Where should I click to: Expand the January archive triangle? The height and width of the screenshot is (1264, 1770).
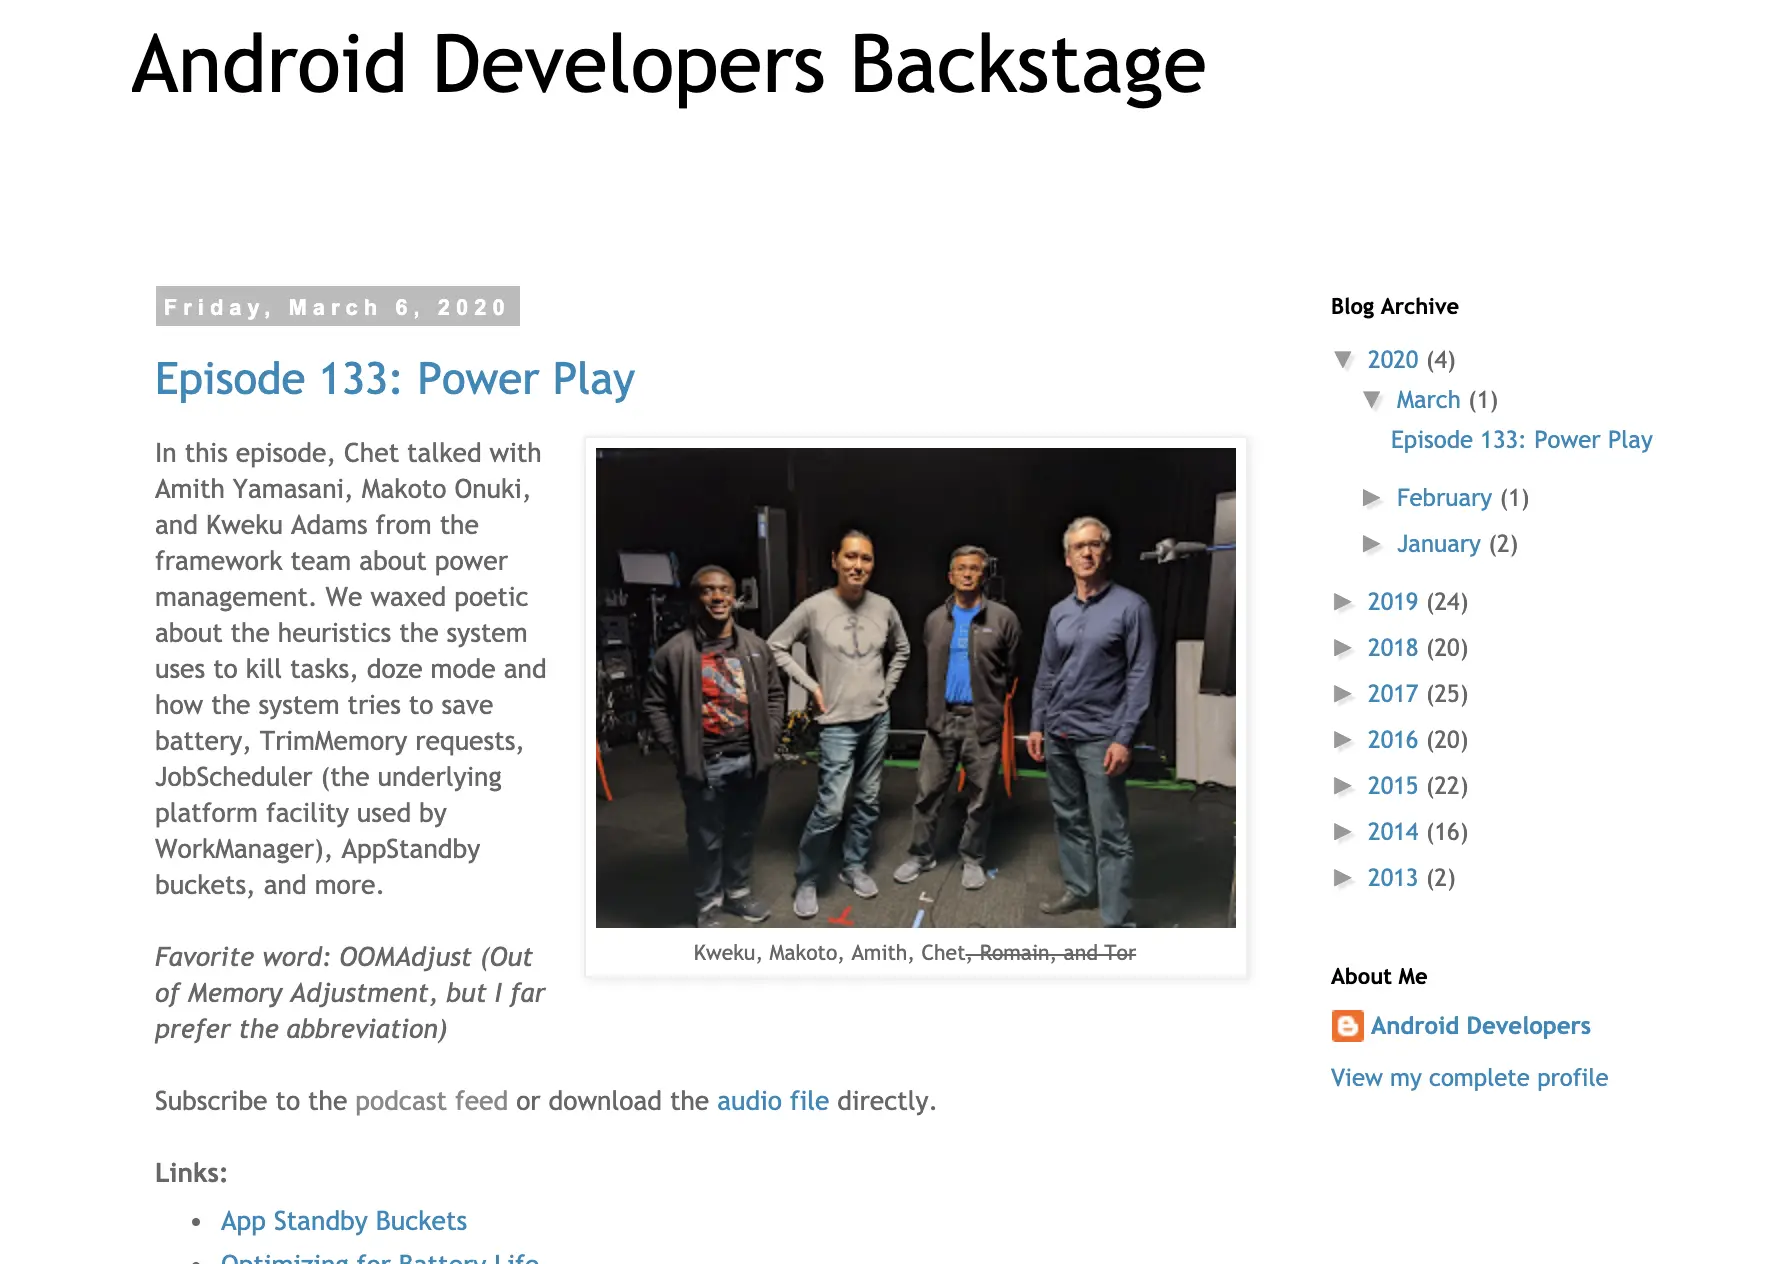point(1372,544)
